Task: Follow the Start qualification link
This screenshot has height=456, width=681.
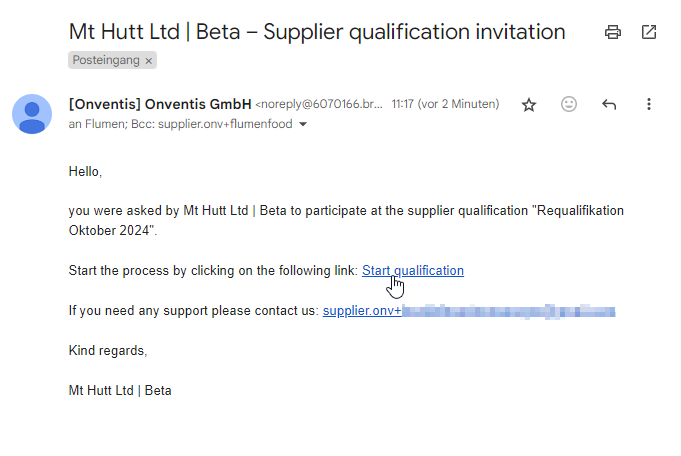Action: coord(412,270)
